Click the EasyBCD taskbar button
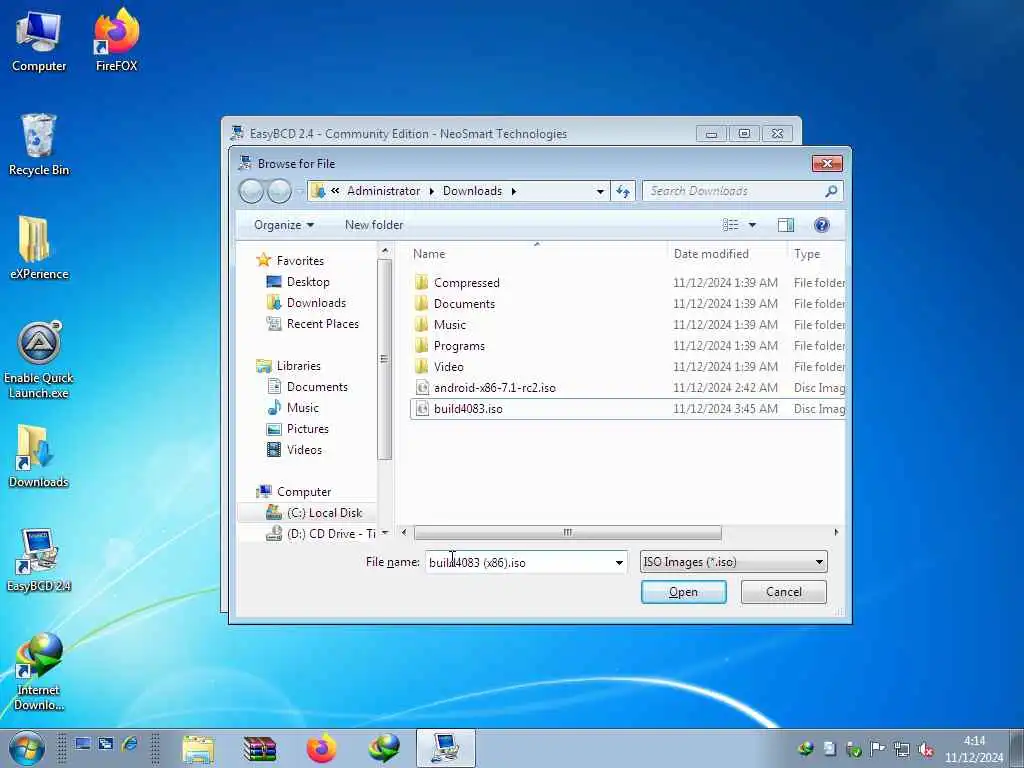The height and width of the screenshot is (768, 1024). [x=445, y=748]
